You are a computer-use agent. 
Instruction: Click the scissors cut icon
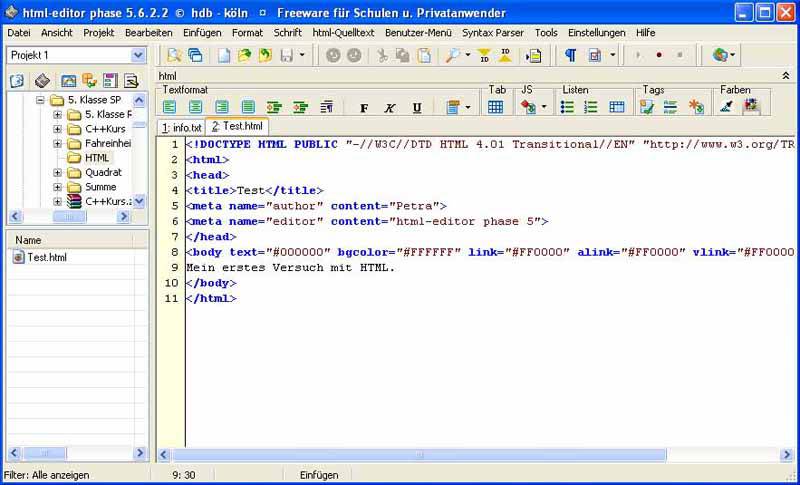click(x=381, y=55)
